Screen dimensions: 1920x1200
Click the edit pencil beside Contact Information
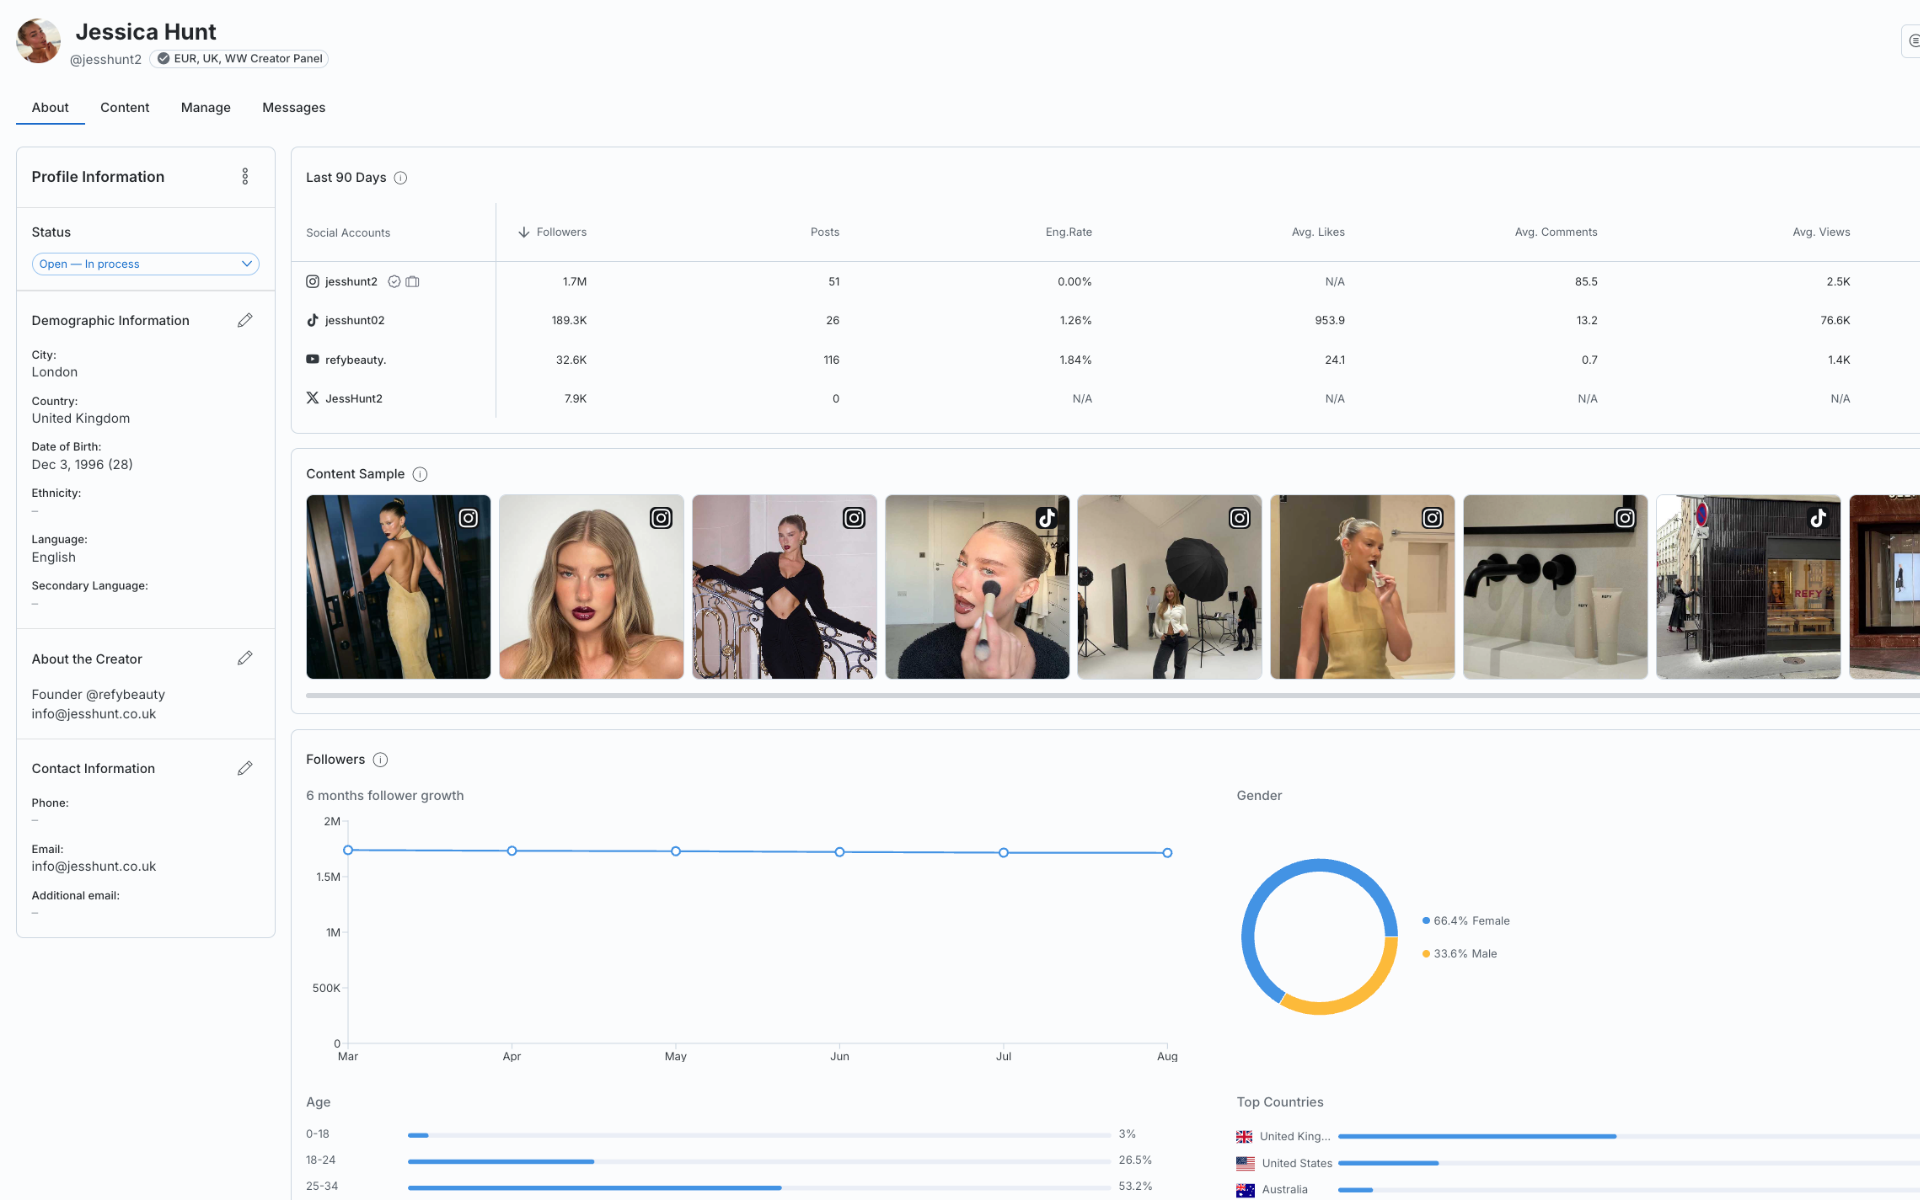coord(246,768)
